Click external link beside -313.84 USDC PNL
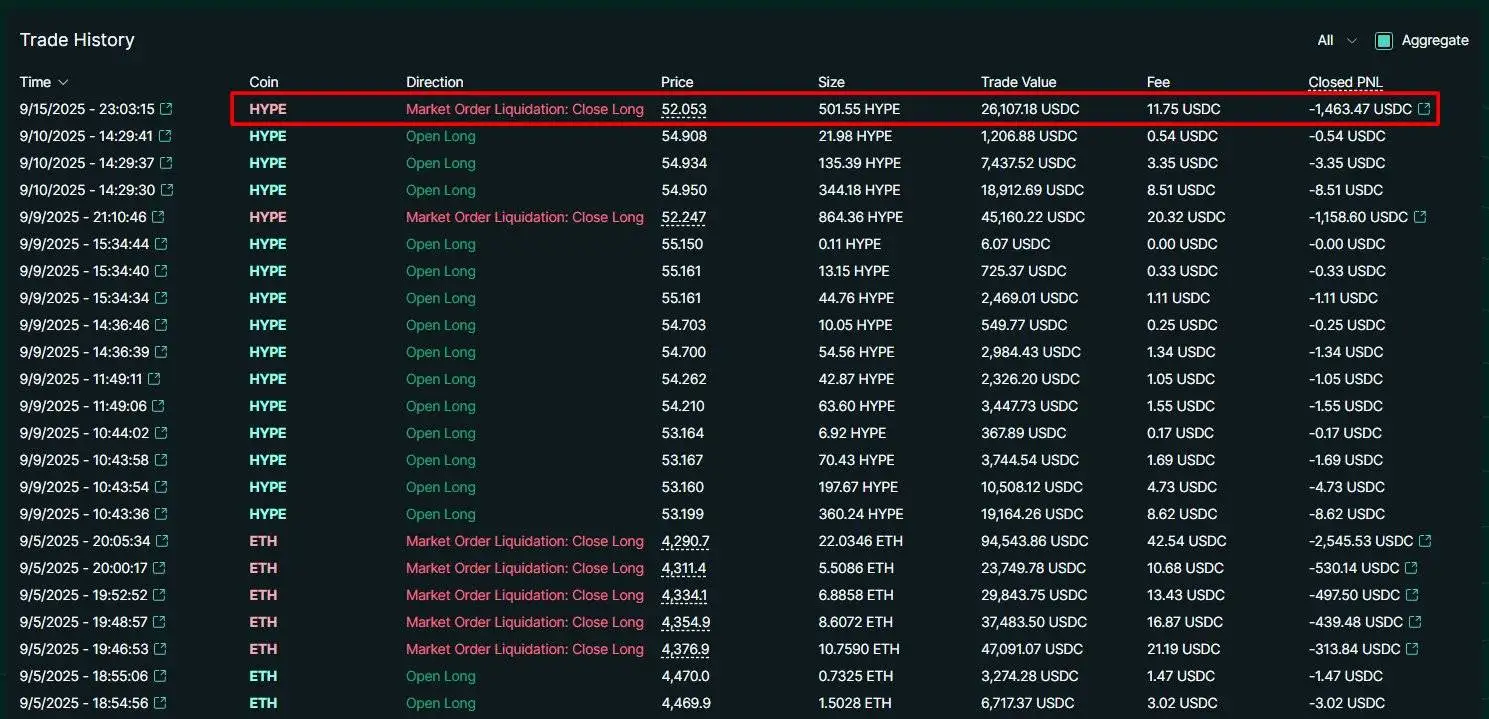Viewport: 1489px width, 719px height. click(1413, 649)
